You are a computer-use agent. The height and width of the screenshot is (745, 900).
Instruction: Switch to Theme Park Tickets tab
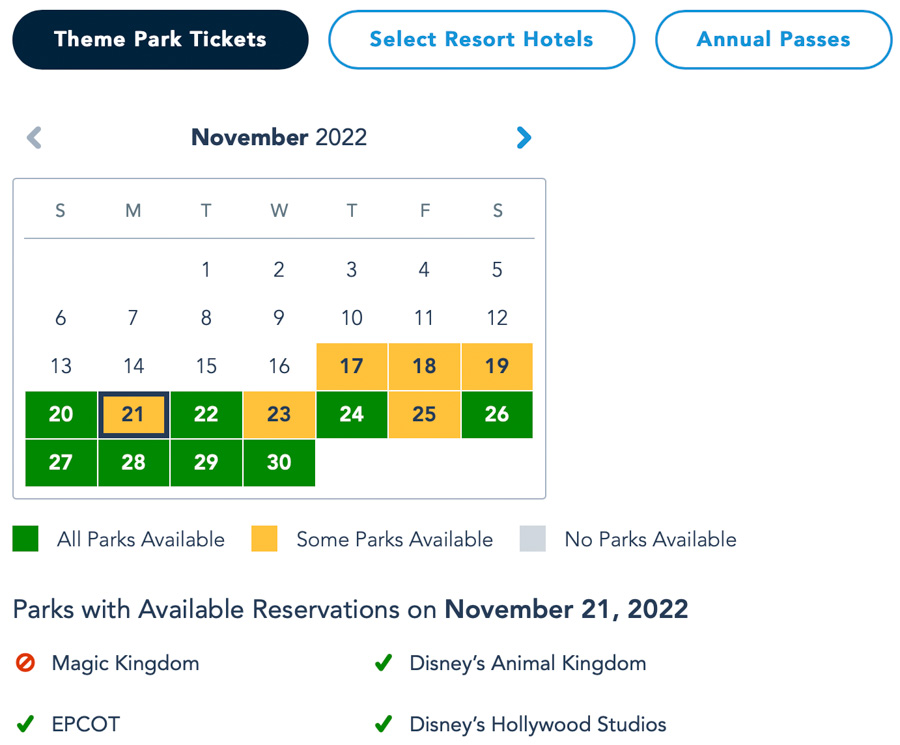tap(160, 40)
